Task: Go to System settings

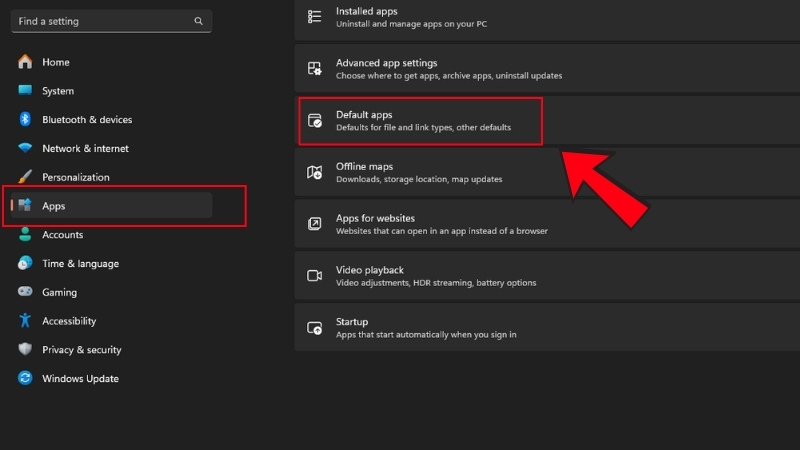Action: [111, 90]
